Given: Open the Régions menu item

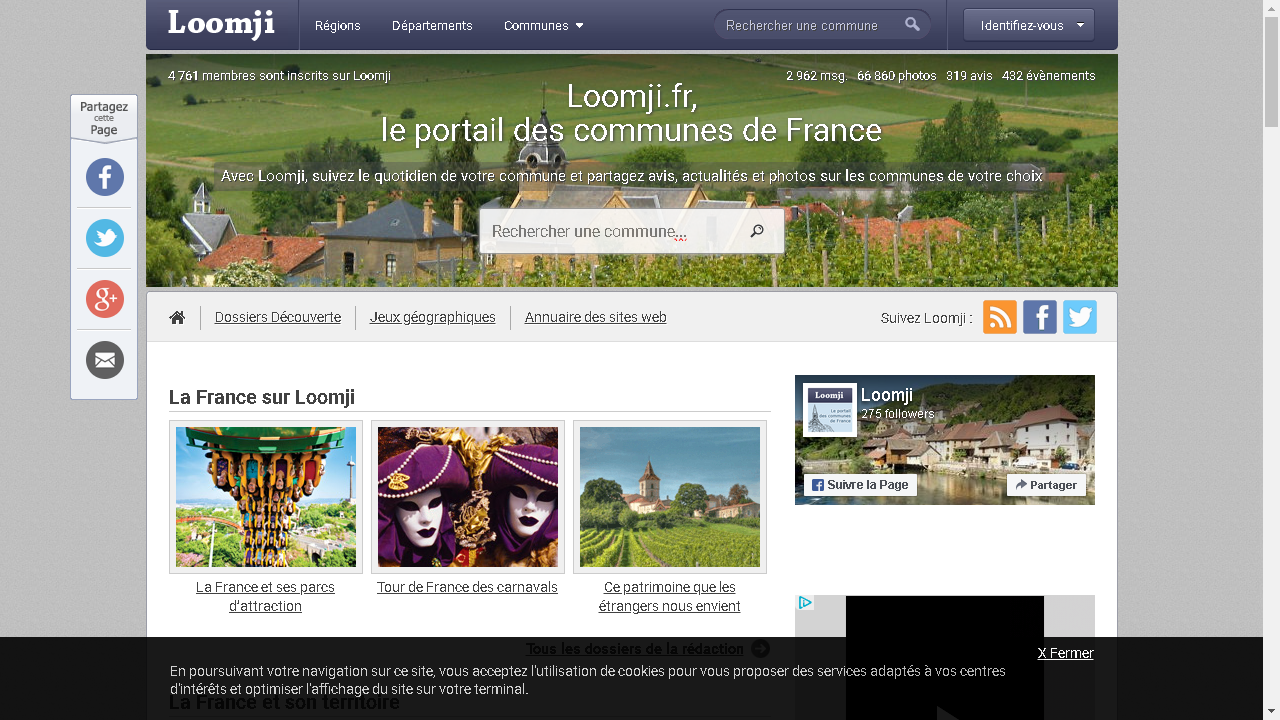Looking at the screenshot, I should [338, 25].
